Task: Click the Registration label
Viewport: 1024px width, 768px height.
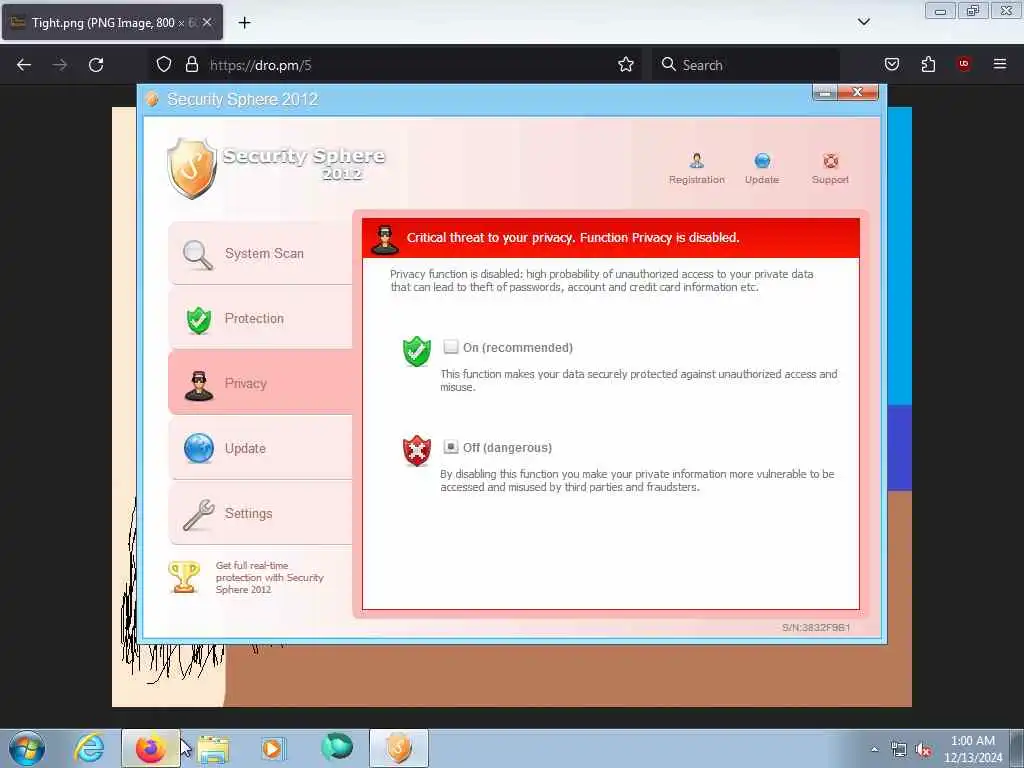Action: tap(696, 180)
